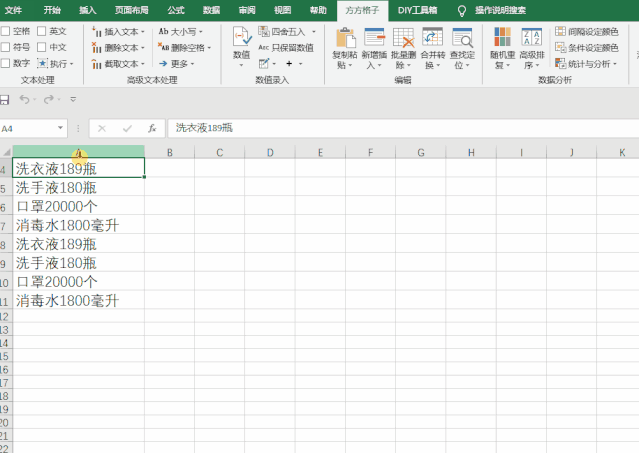The height and width of the screenshot is (453, 639).
Task: Click the 数值 numeric entry icon
Action: tap(241, 37)
